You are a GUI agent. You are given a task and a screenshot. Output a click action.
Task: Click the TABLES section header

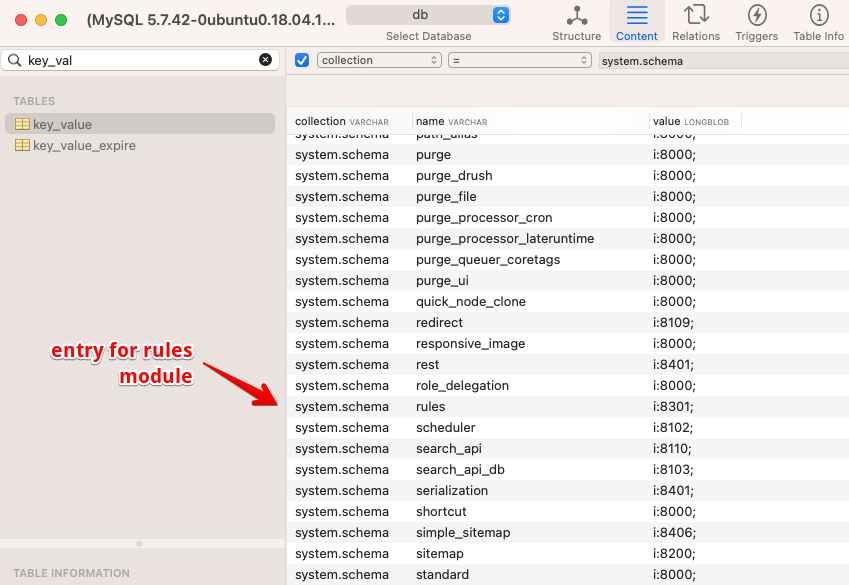(x=34, y=101)
